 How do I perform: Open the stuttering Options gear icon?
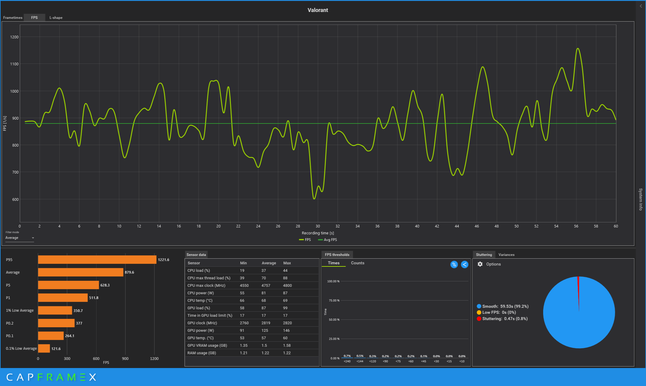[x=480, y=264]
